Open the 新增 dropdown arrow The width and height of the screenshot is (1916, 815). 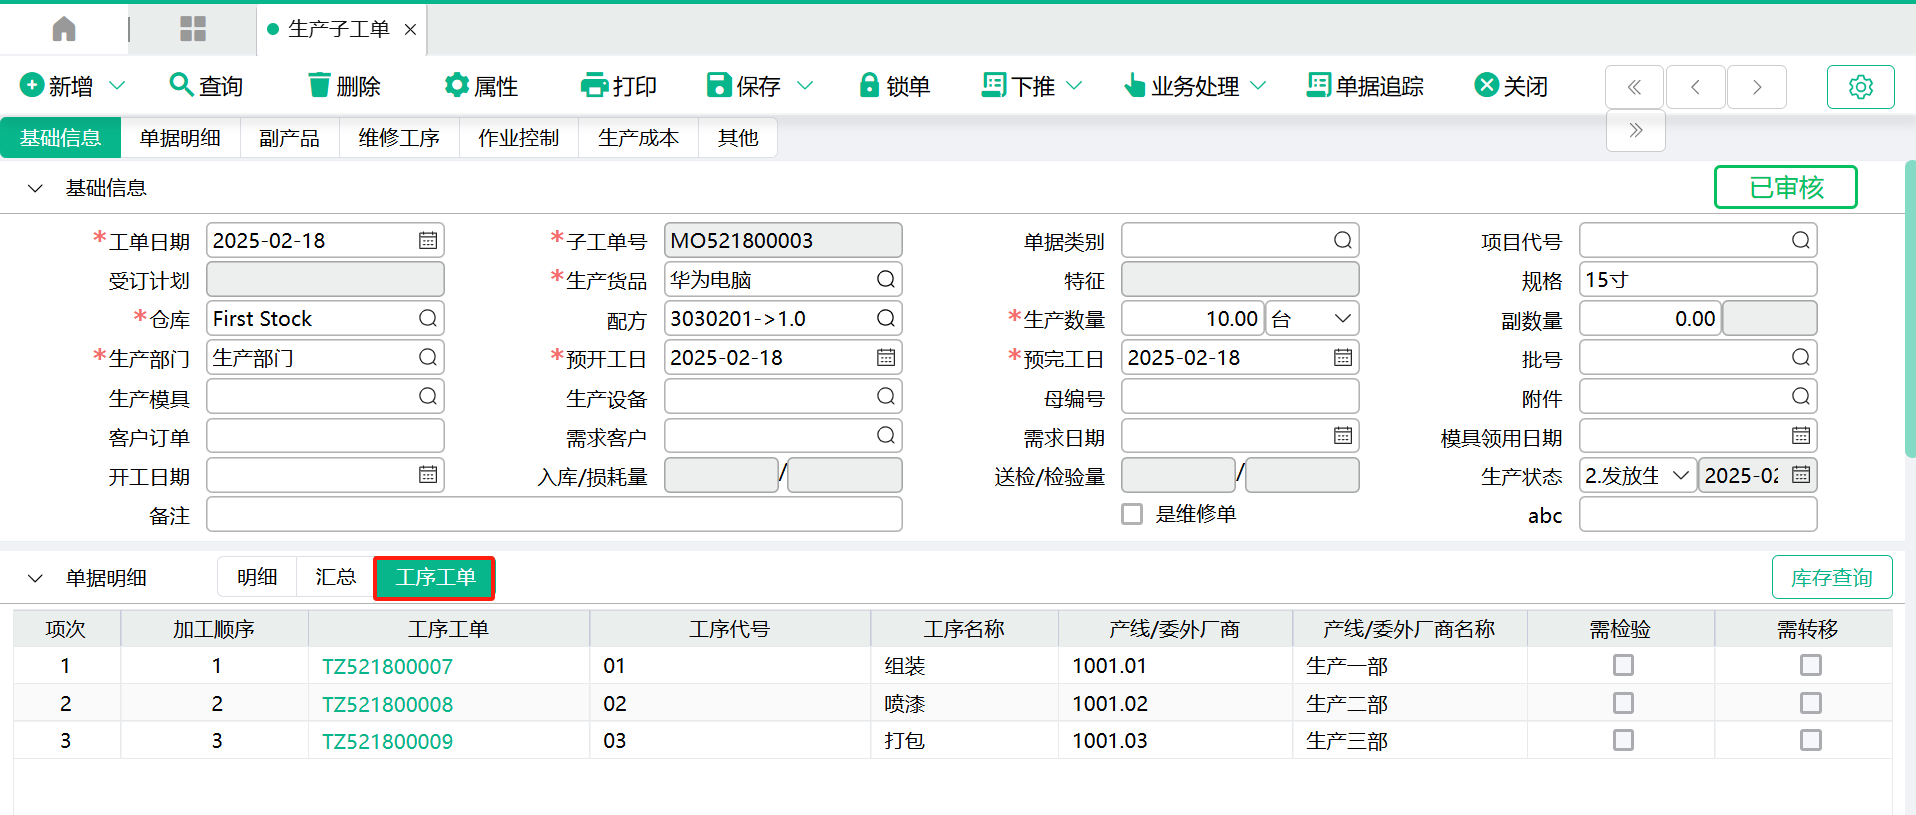[117, 86]
